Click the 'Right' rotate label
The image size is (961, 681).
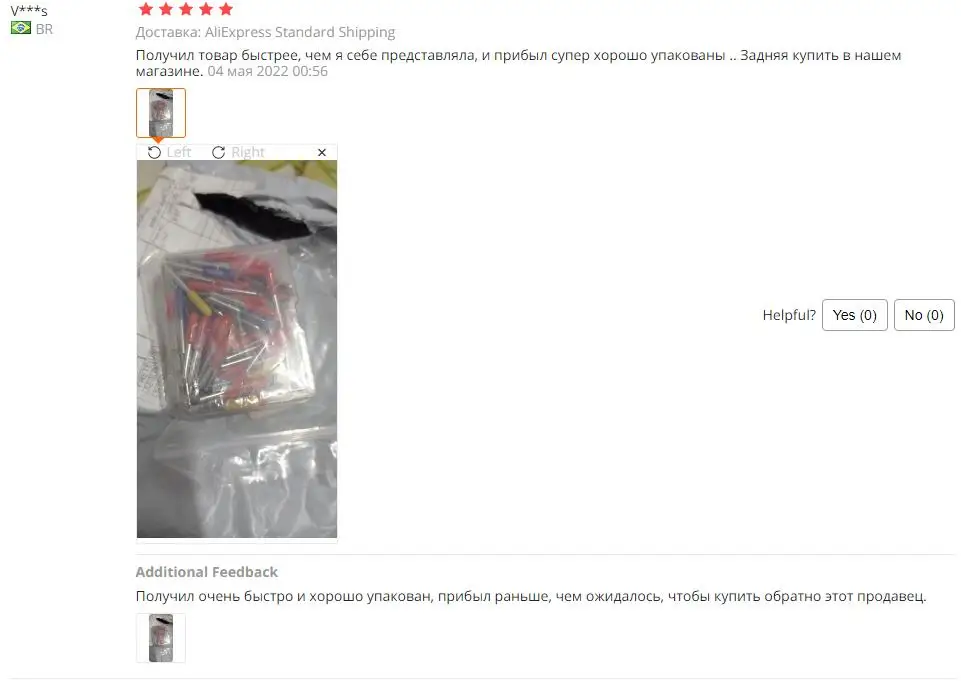point(248,152)
